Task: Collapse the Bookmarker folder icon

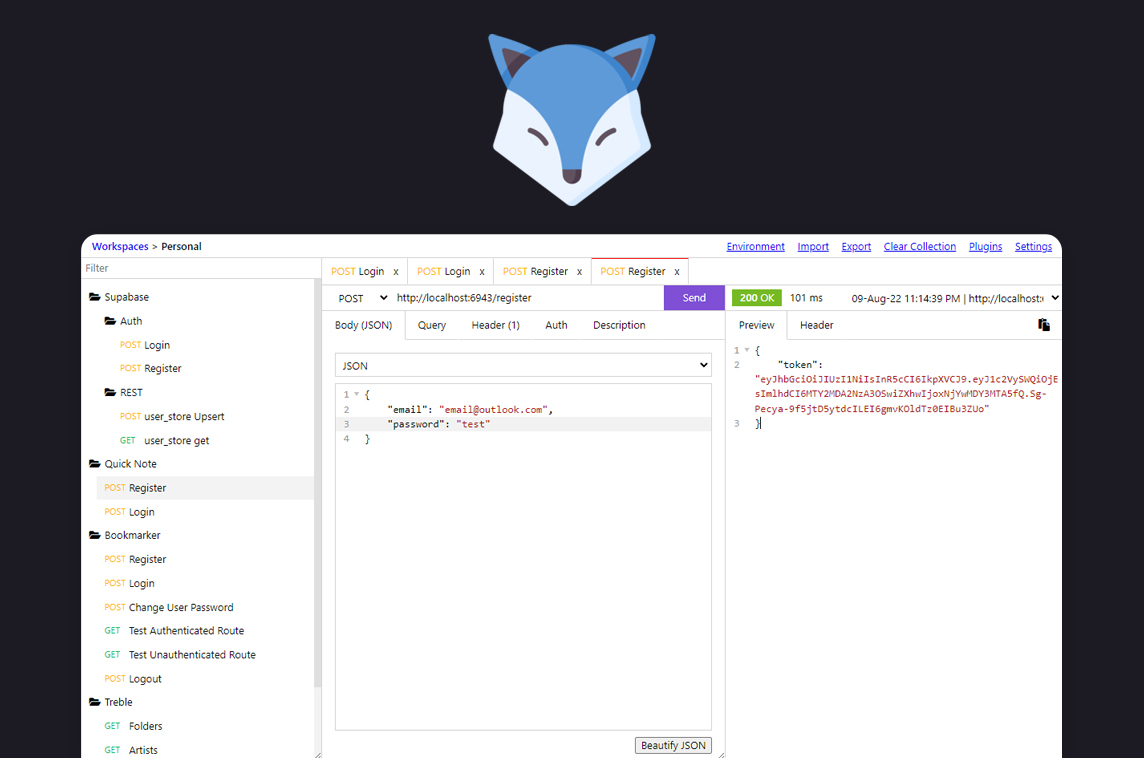Action: coord(94,535)
